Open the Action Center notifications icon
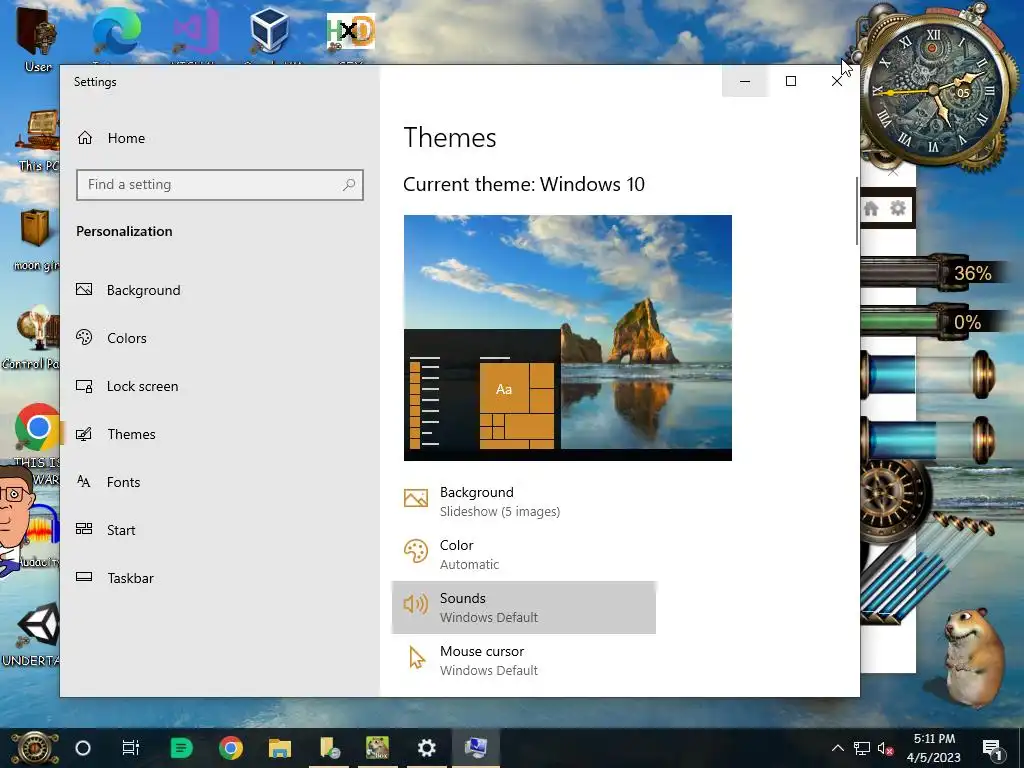This screenshot has height=768, width=1024. [x=992, y=748]
